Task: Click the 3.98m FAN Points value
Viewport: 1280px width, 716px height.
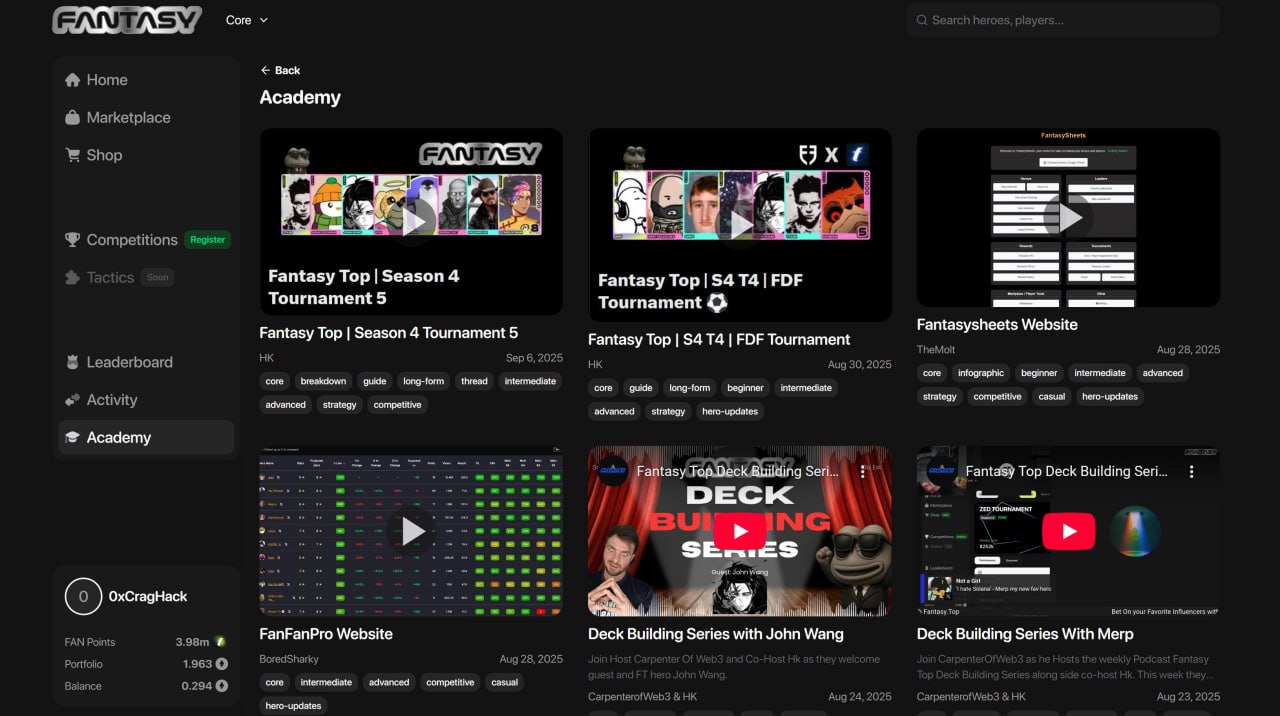Action: [192, 642]
